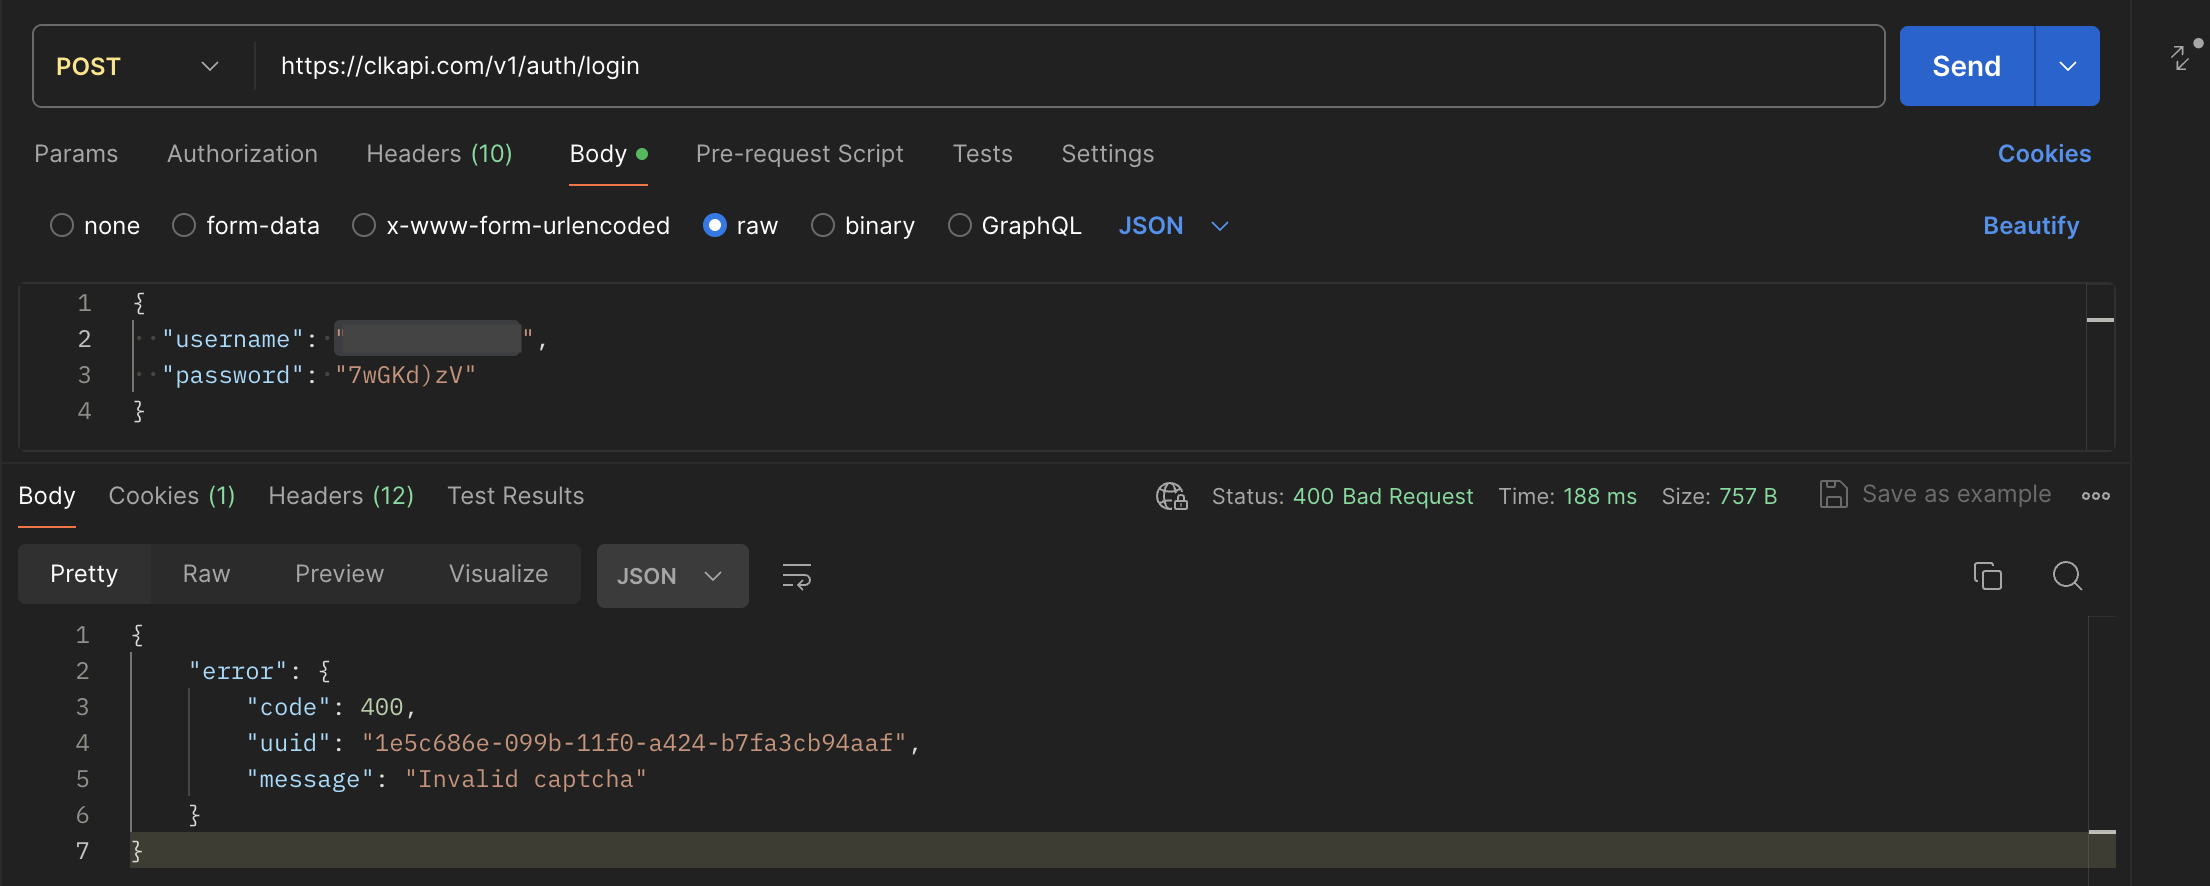The width and height of the screenshot is (2210, 886).
Task: Click the 757 B size value
Action: (1748, 496)
